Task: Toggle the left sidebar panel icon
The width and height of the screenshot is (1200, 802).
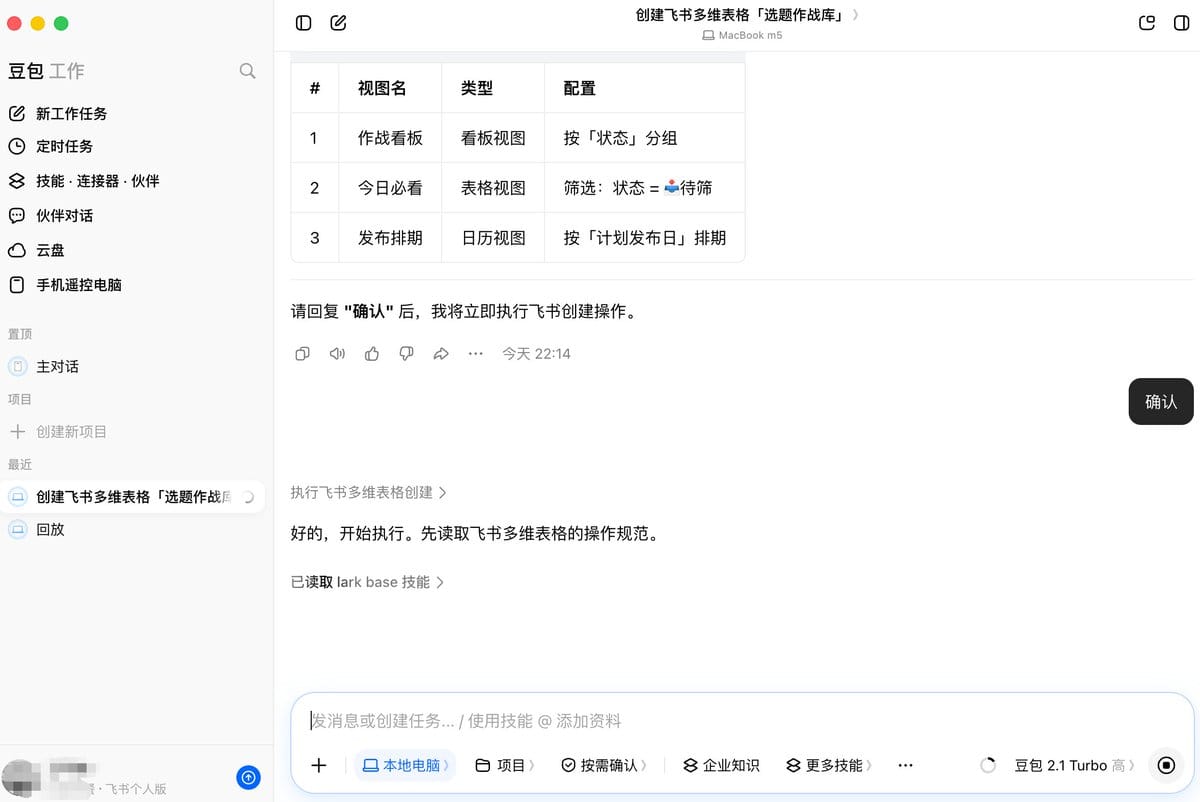Action: point(304,23)
